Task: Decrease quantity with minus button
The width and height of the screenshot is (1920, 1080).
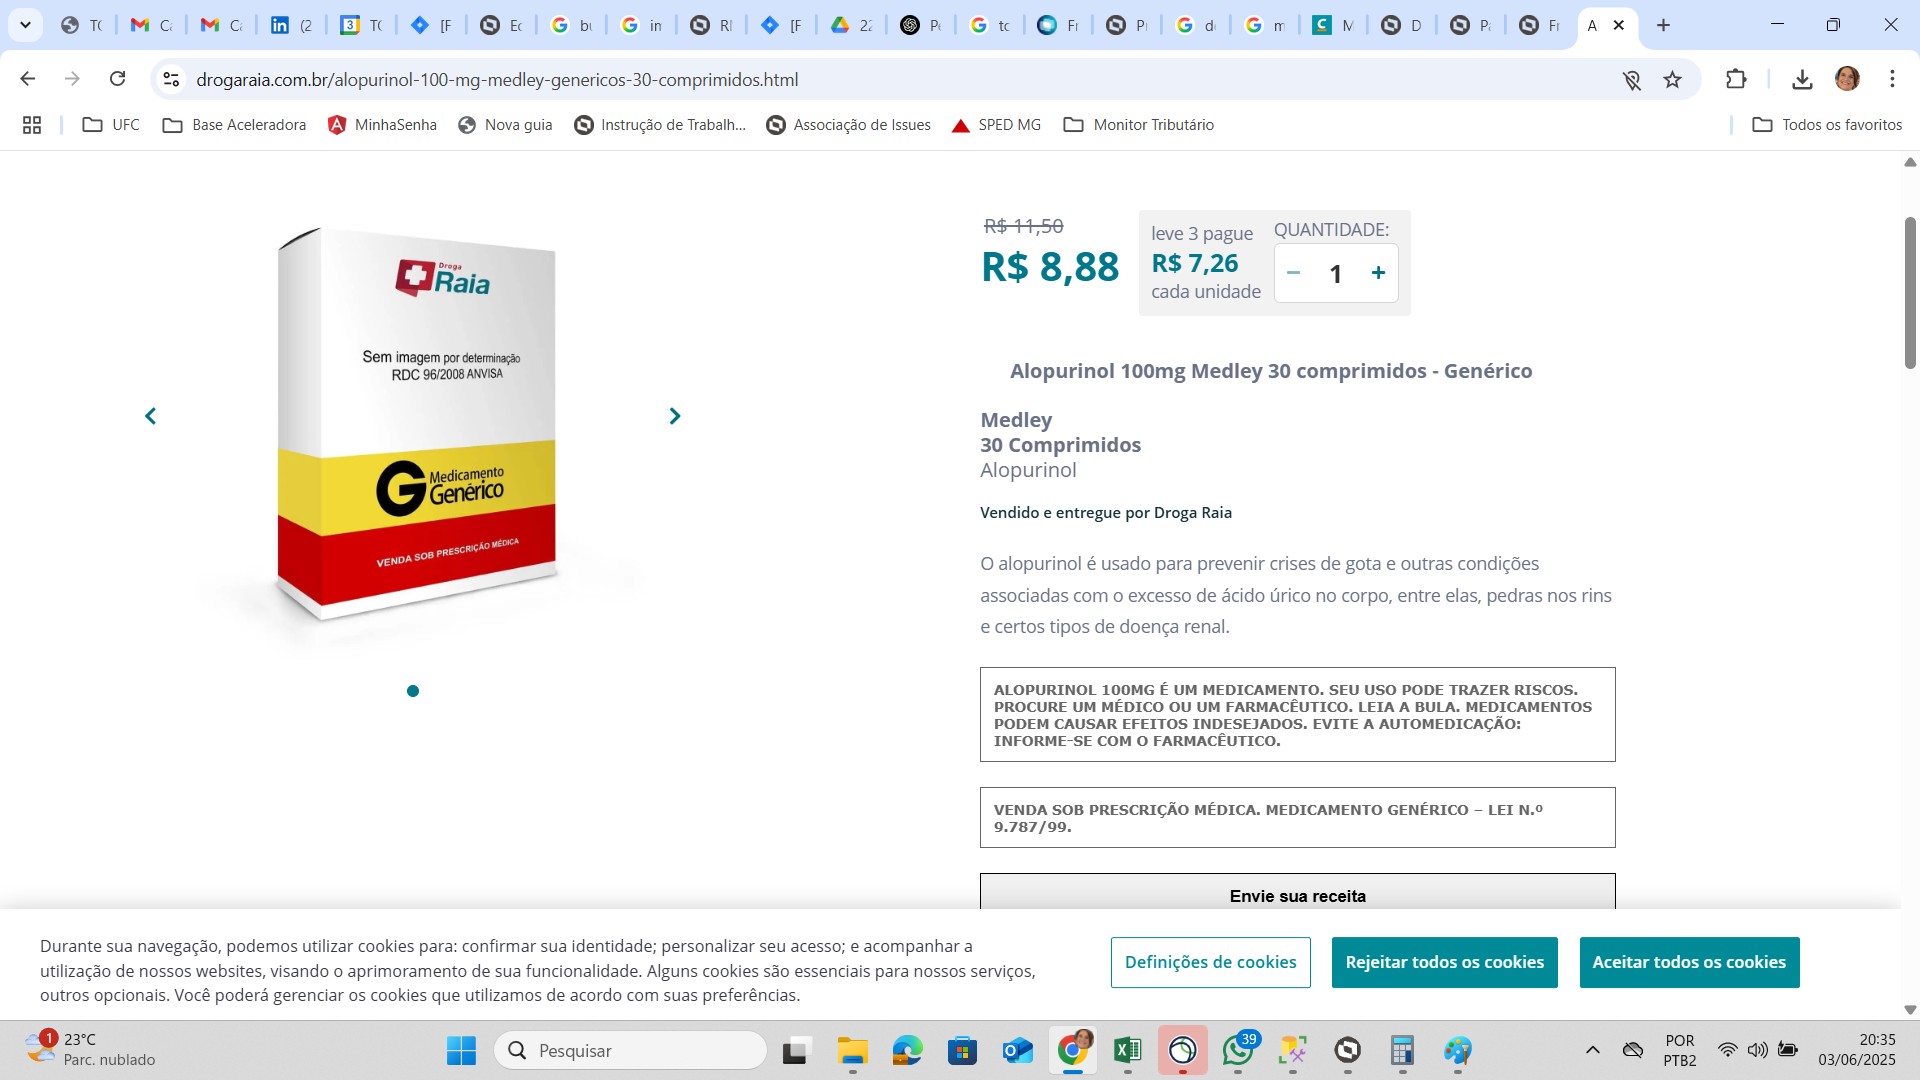Action: pyautogui.click(x=1293, y=273)
